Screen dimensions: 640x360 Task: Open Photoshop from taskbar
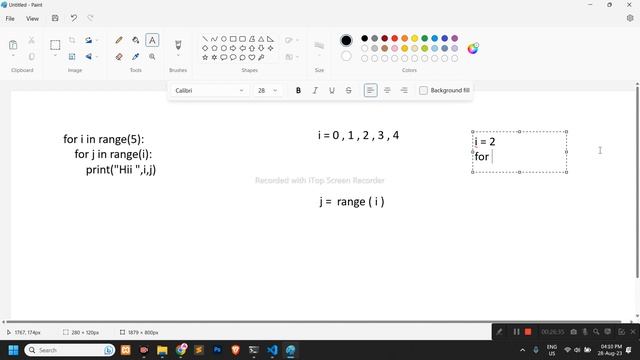217,350
